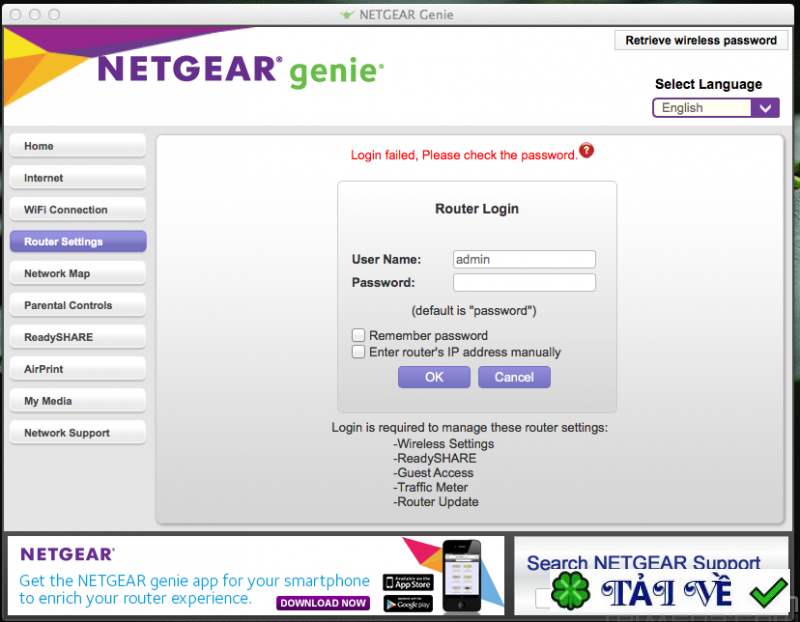The height and width of the screenshot is (622, 800).
Task: Click the "-ReadySHARE" text in the list
Action: click(435, 458)
